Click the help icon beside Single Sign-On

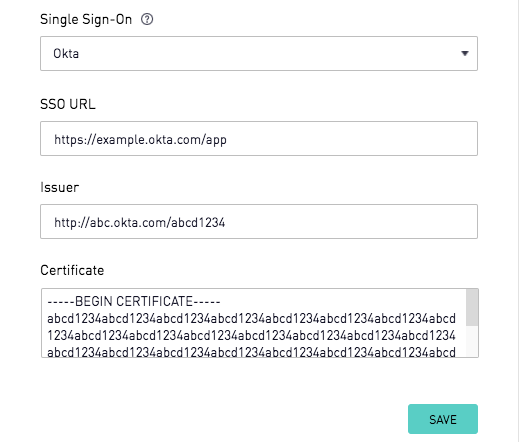tap(147, 19)
